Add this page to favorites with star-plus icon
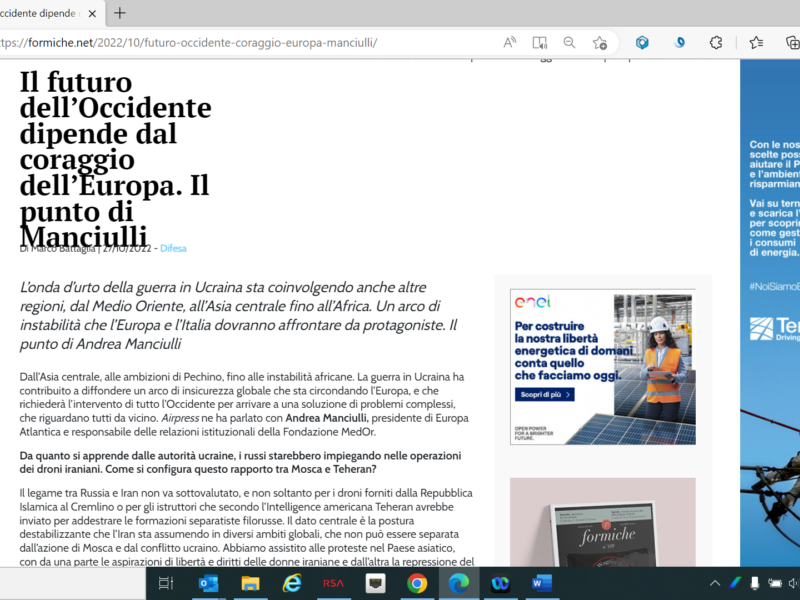The height and width of the screenshot is (600, 800). pyautogui.click(x=599, y=42)
